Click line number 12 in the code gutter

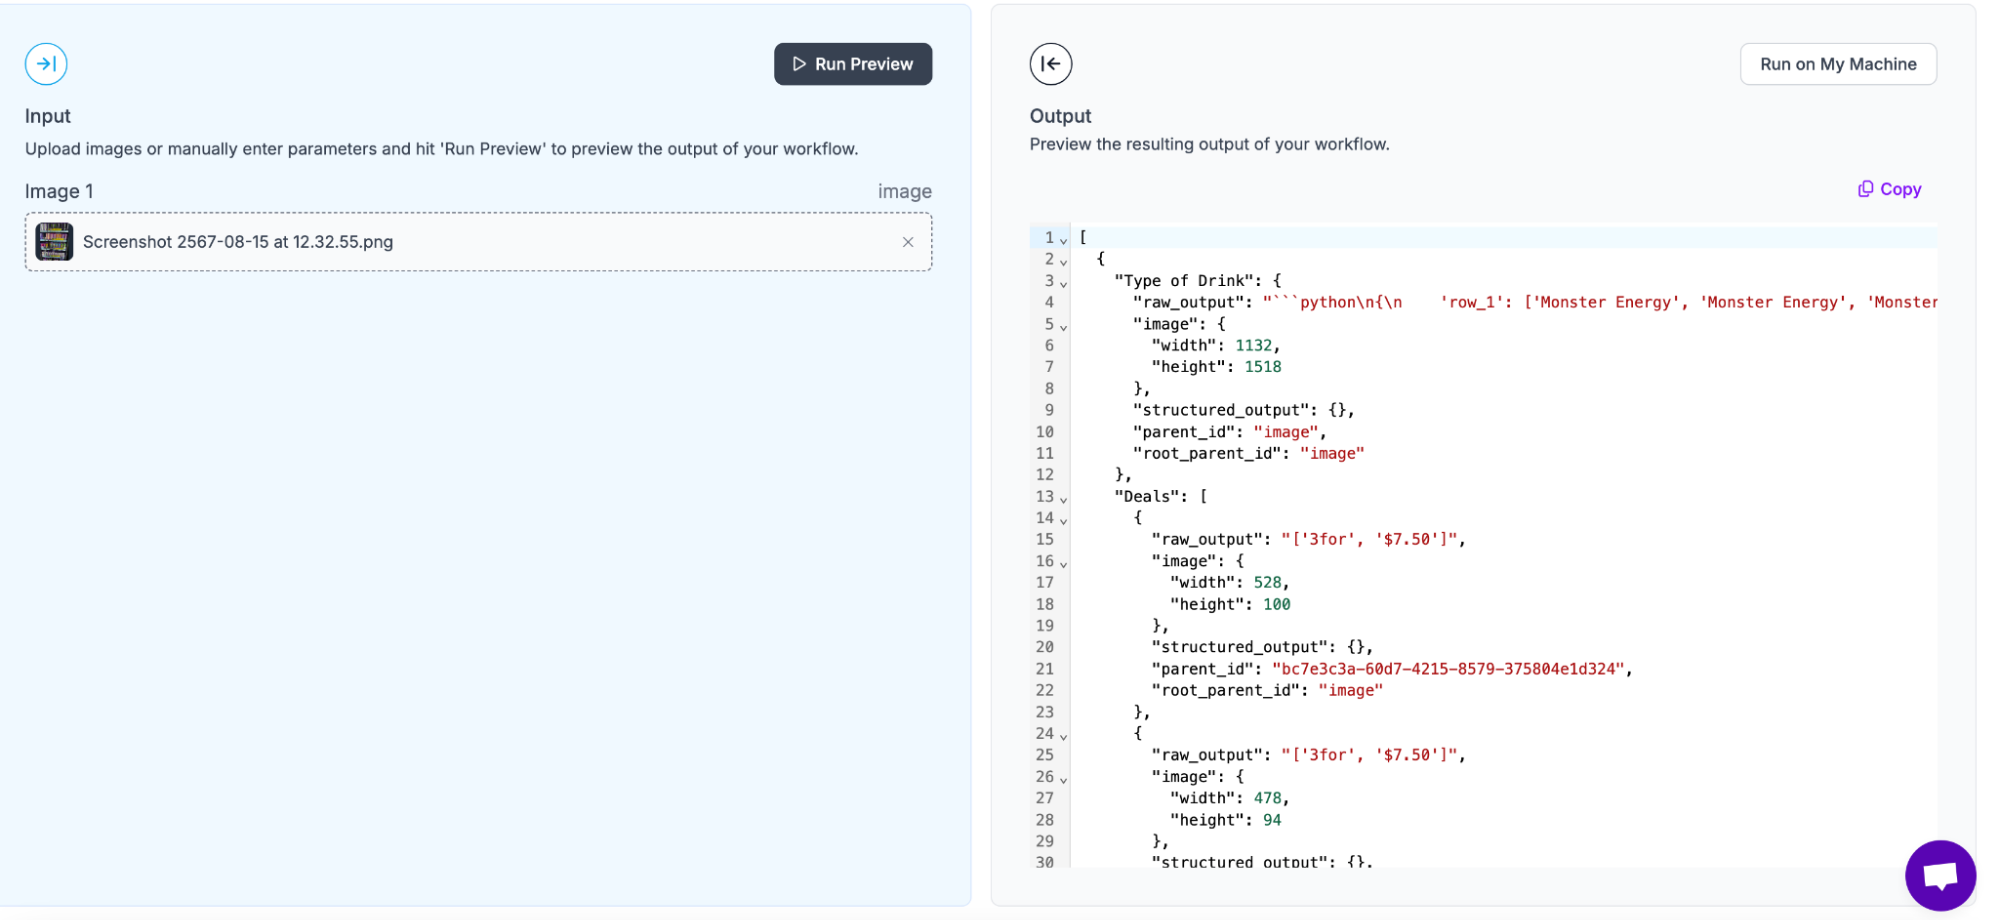click(1045, 475)
